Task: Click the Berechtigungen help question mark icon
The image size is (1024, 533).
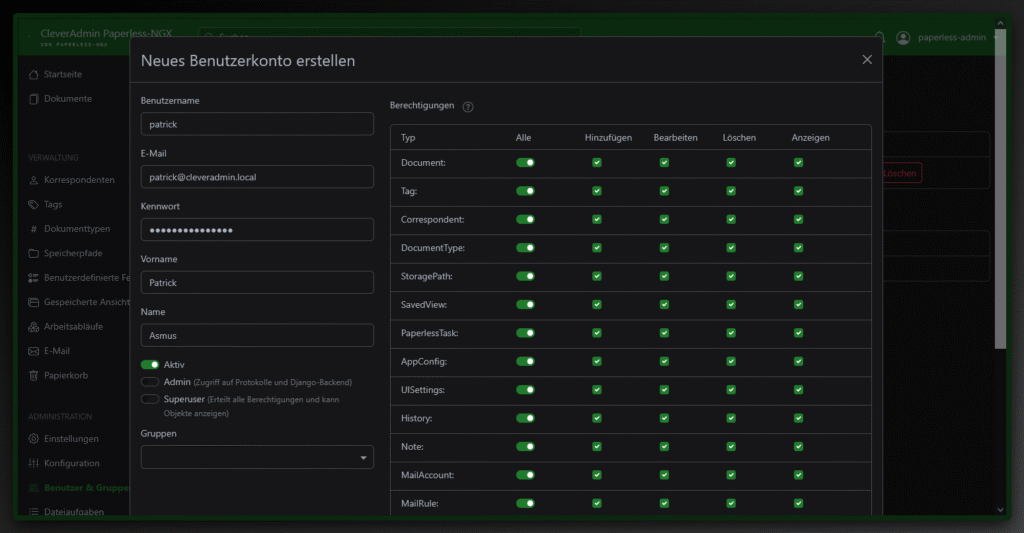Action: tap(468, 106)
